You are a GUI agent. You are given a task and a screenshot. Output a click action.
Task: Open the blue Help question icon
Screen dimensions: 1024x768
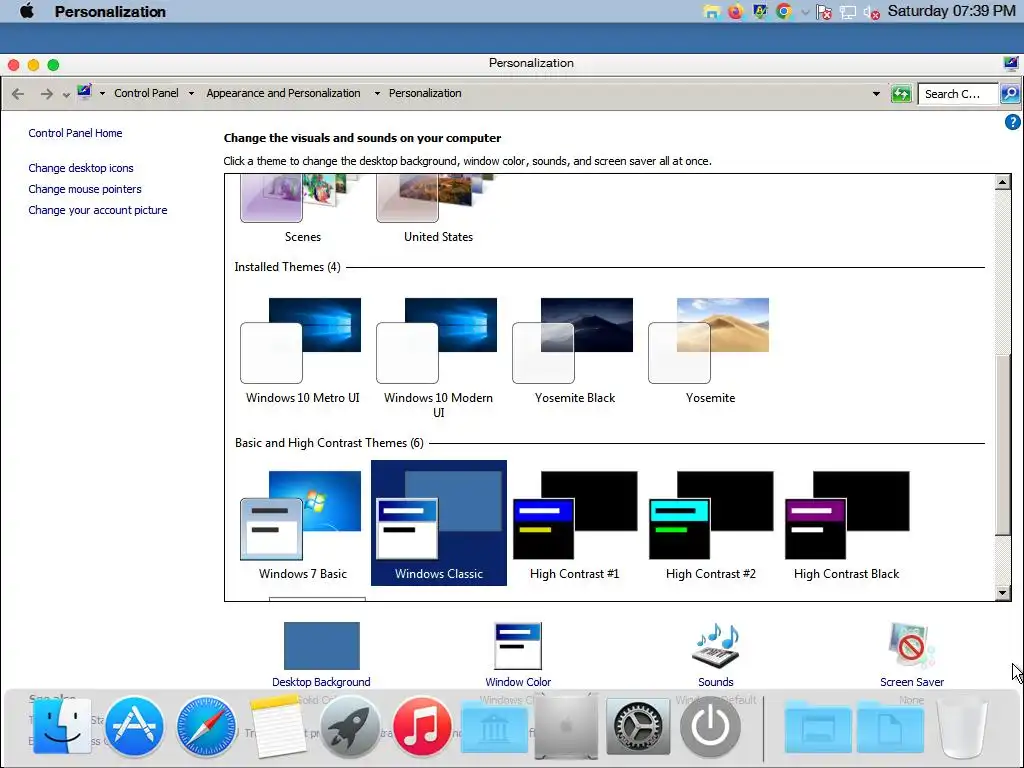(1012, 122)
